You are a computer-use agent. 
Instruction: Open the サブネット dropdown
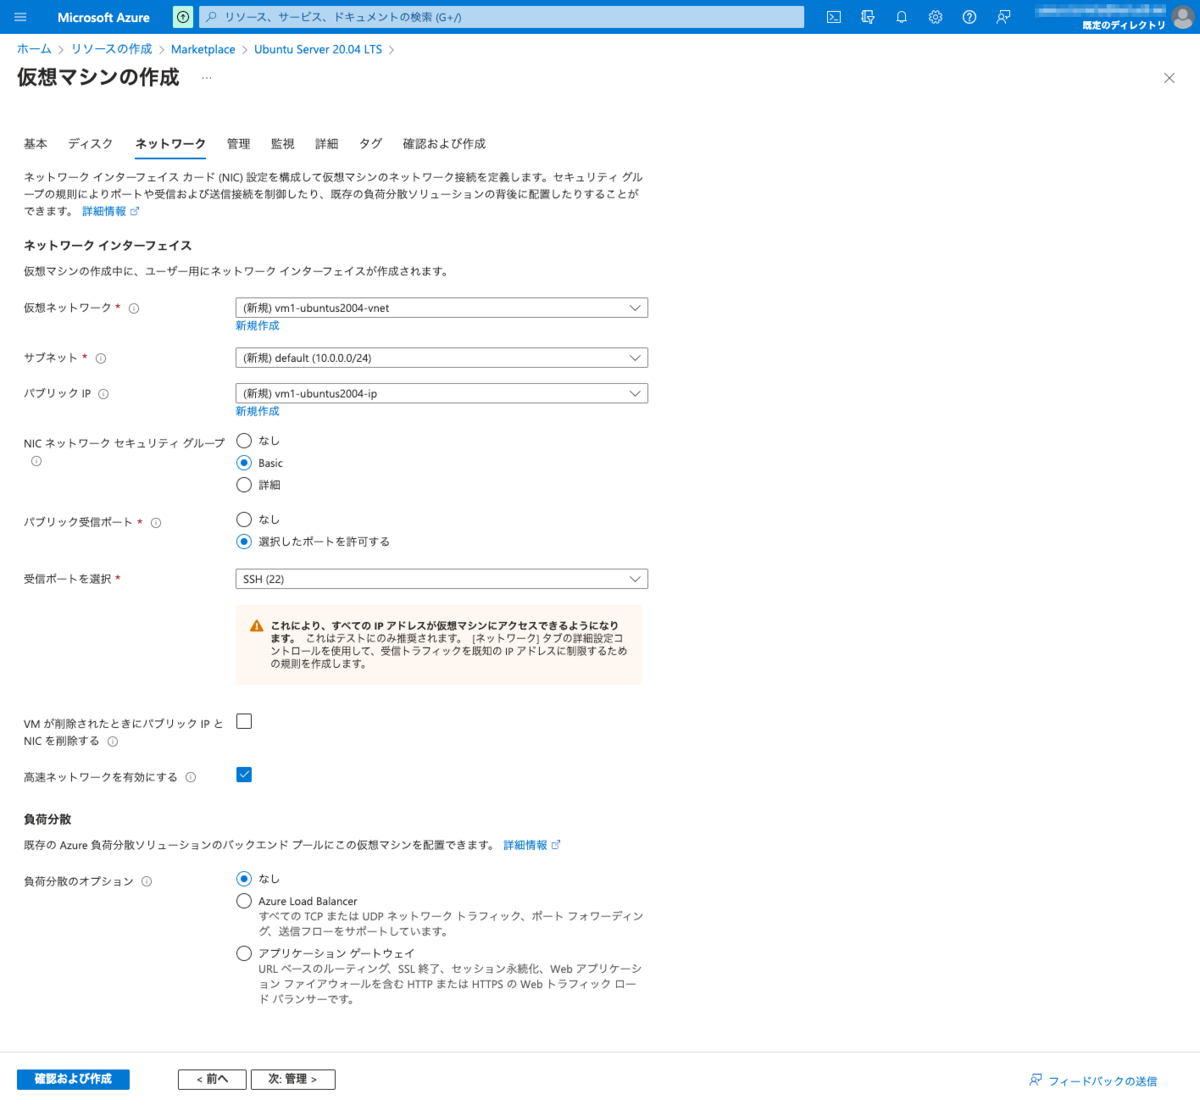[x=442, y=358]
